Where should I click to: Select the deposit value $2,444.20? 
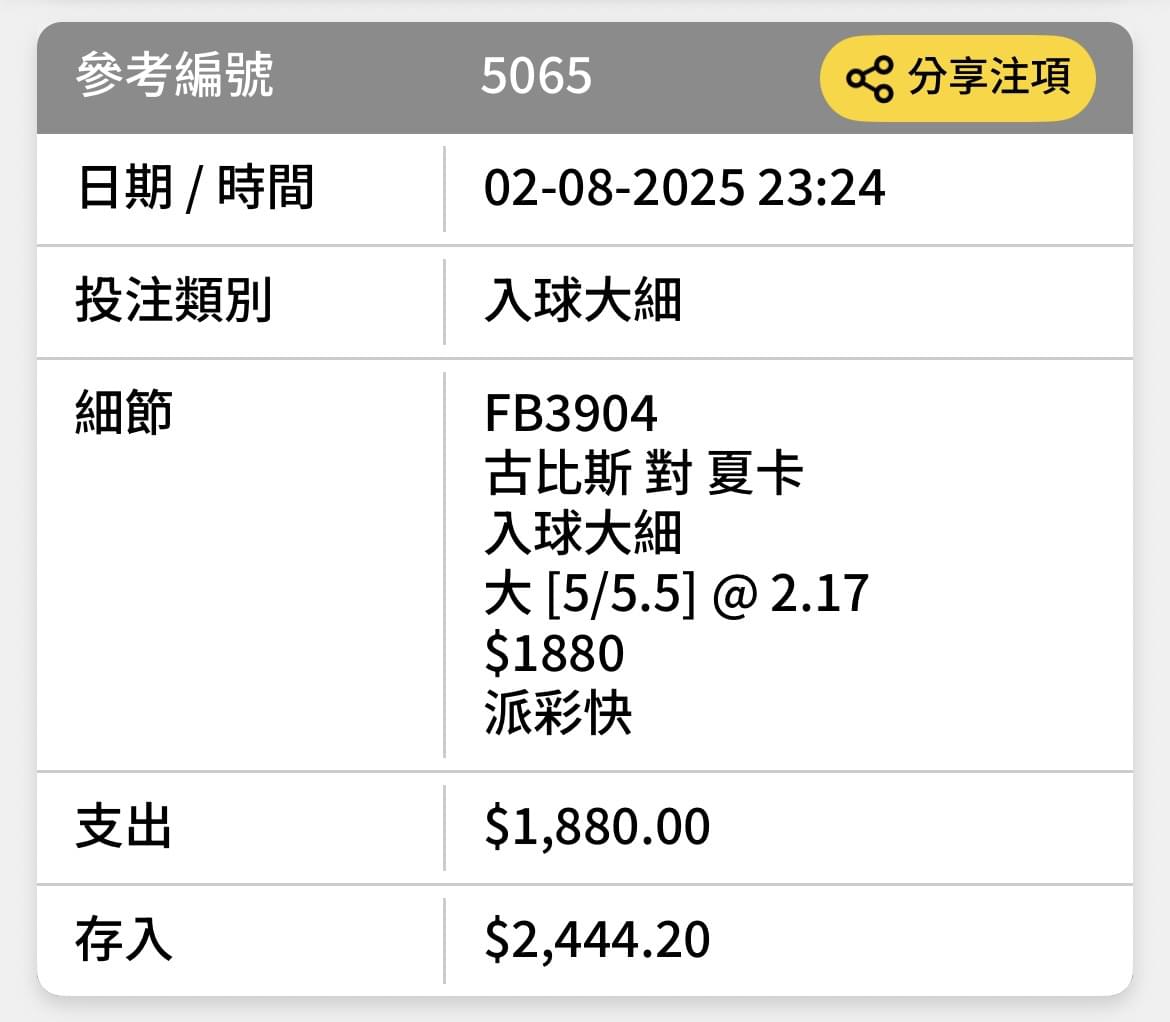point(597,940)
